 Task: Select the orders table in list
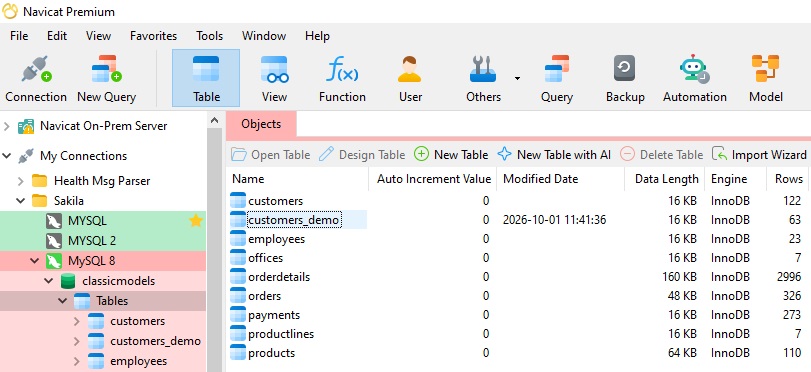coord(264,296)
